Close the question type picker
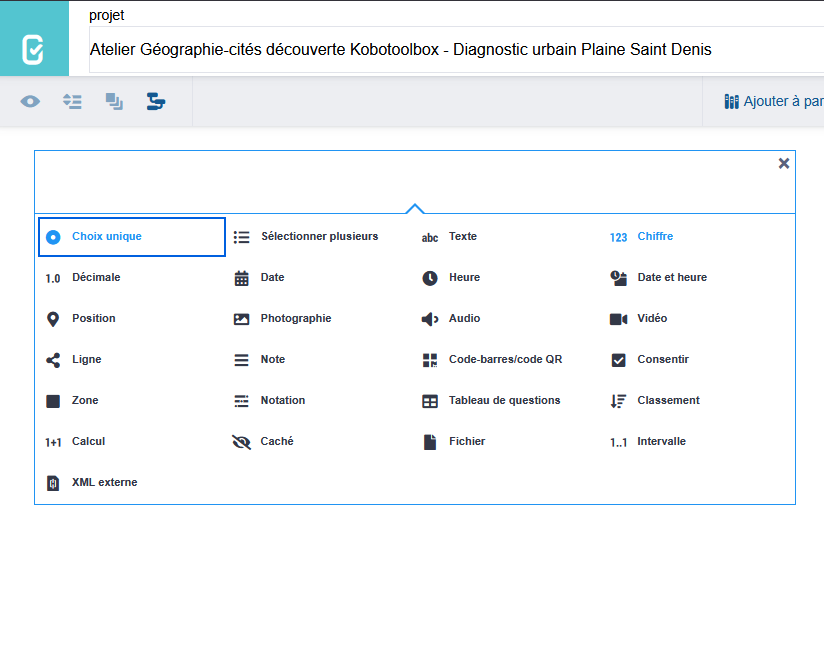 tap(784, 163)
